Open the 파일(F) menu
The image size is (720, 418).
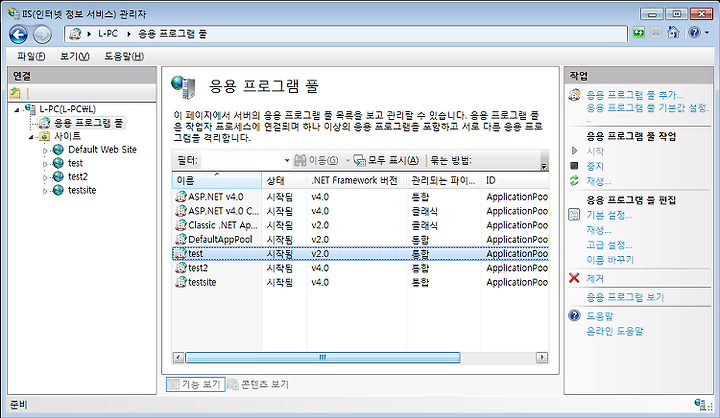coord(31,56)
